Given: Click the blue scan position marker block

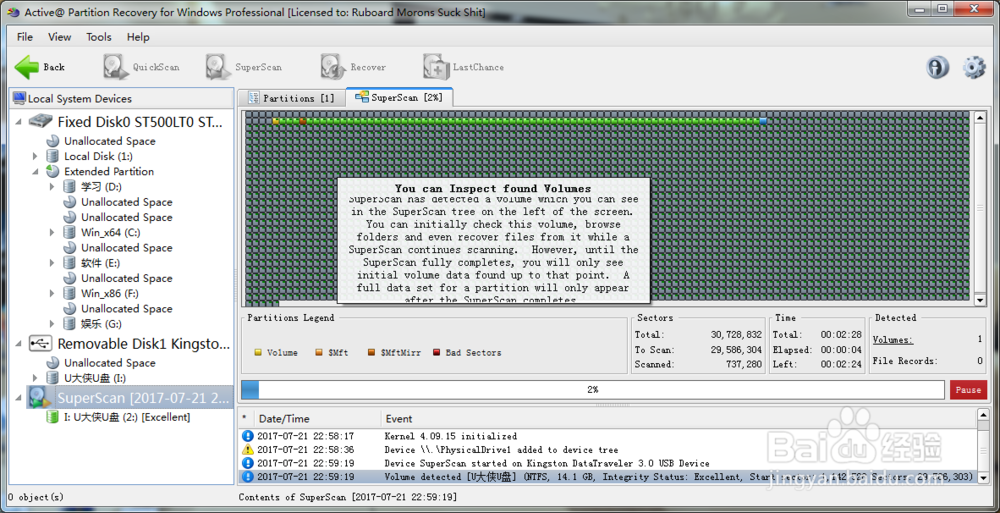Looking at the screenshot, I should click(763, 120).
